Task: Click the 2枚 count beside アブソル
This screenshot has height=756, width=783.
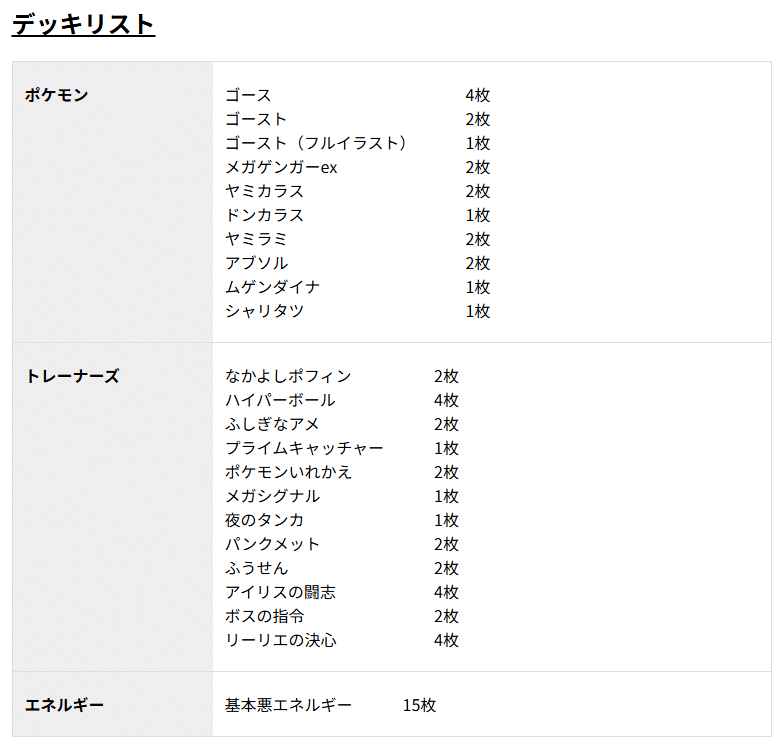Action: pyautogui.click(x=478, y=263)
